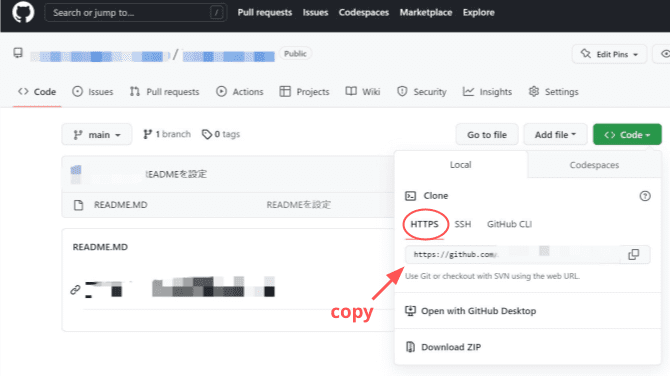Click the GitHub Desktop icon
This screenshot has width=670, height=376.
pos(410,311)
